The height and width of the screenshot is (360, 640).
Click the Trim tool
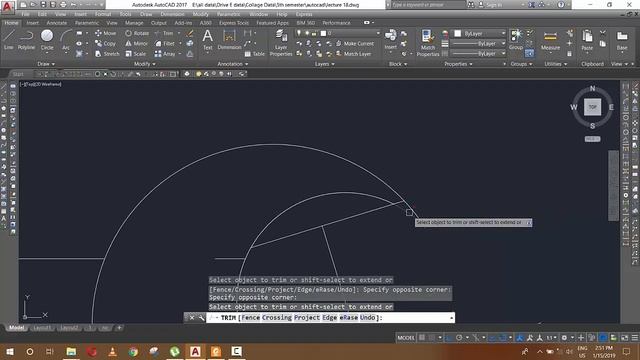click(x=164, y=33)
